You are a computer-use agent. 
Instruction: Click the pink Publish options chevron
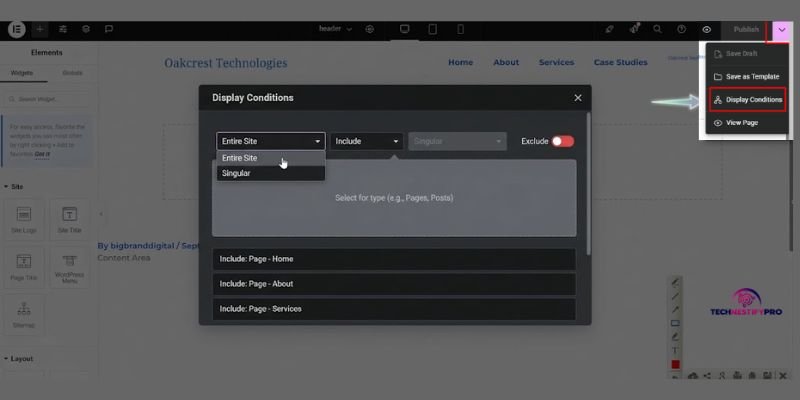(x=782, y=30)
